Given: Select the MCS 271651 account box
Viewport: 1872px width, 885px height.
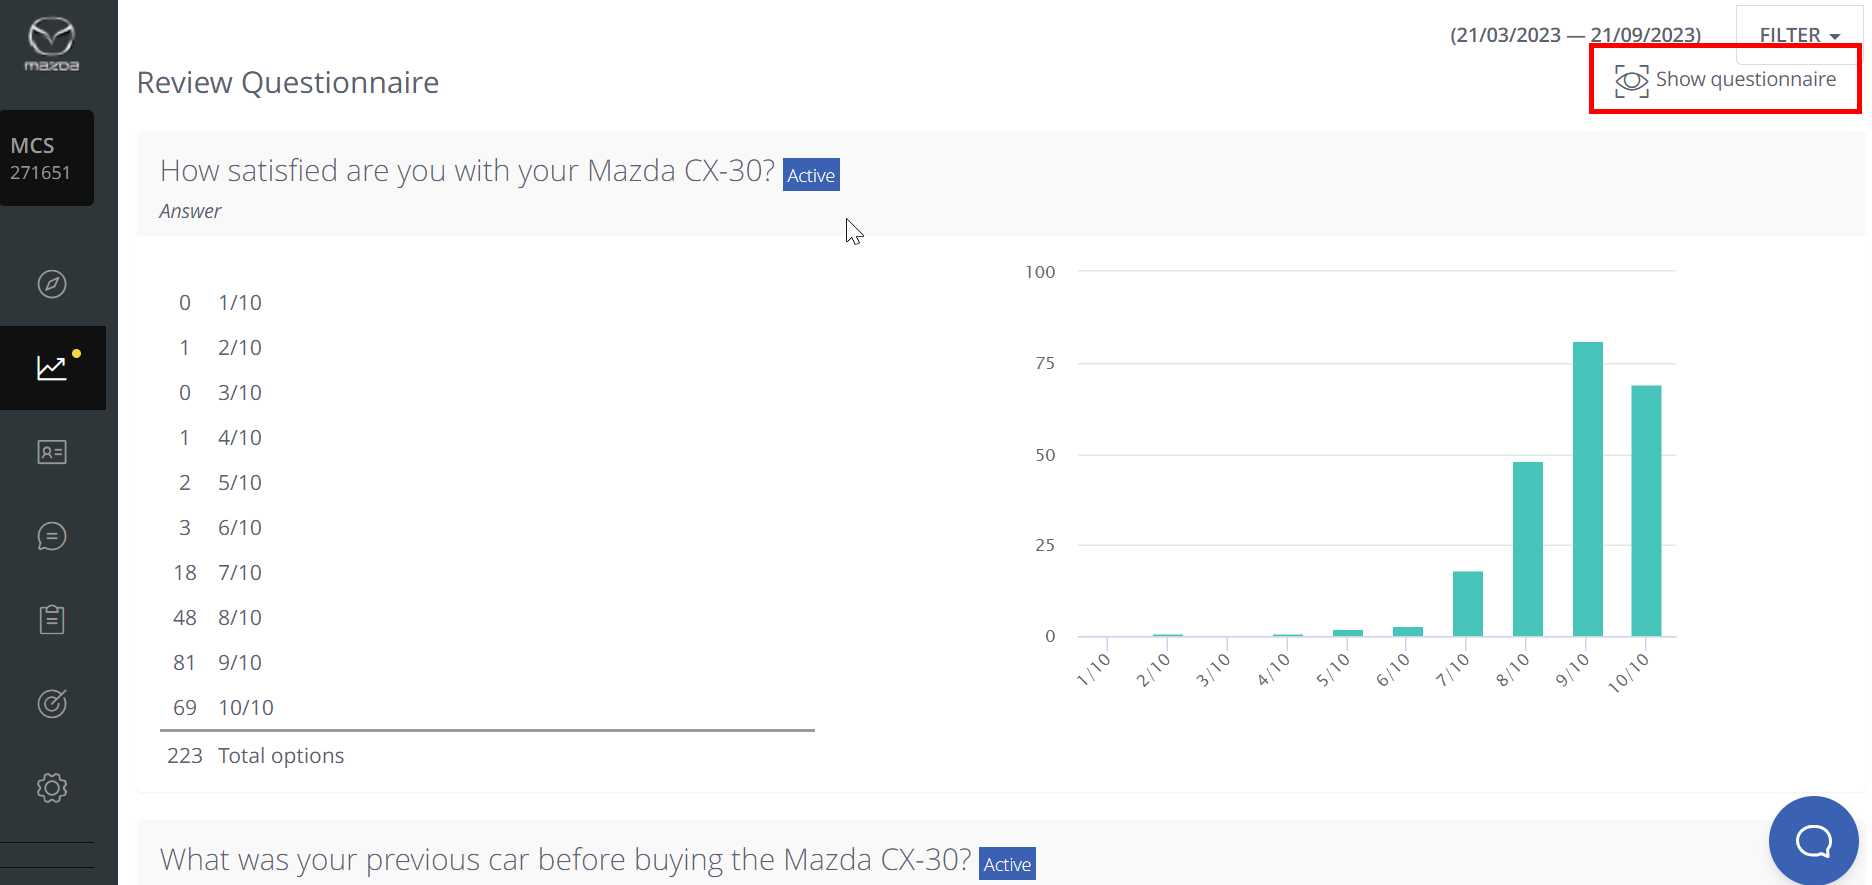Looking at the screenshot, I should pyautogui.click(x=46, y=158).
